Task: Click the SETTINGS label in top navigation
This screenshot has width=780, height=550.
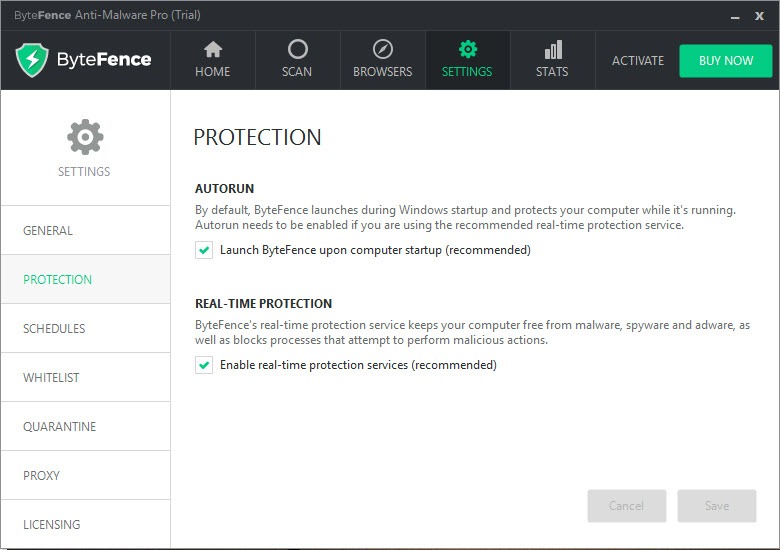Action: pyautogui.click(x=467, y=72)
